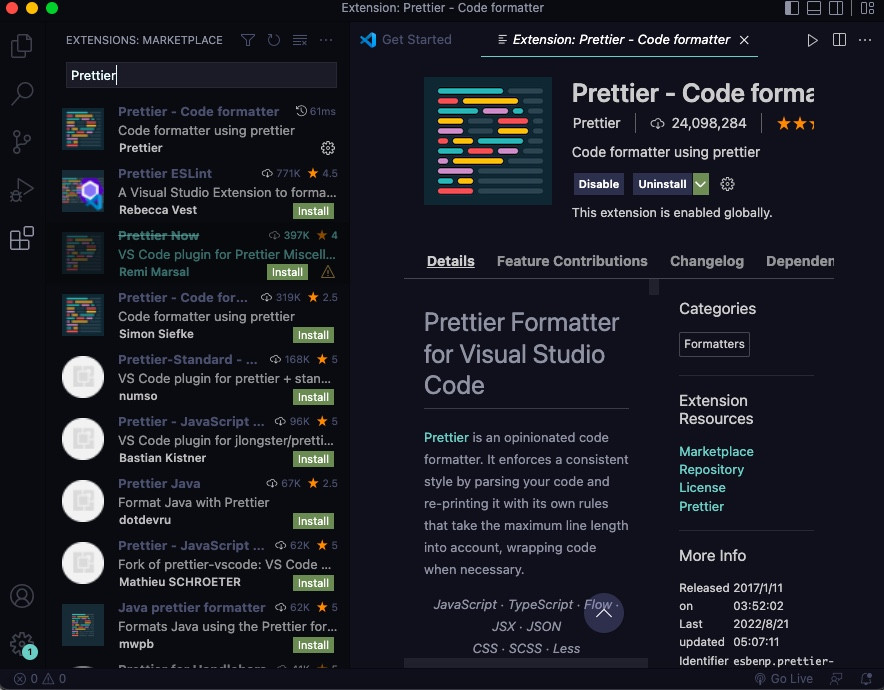Toggle the bottom panel from title bar
The height and width of the screenshot is (690, 884).
click(814, 8)
